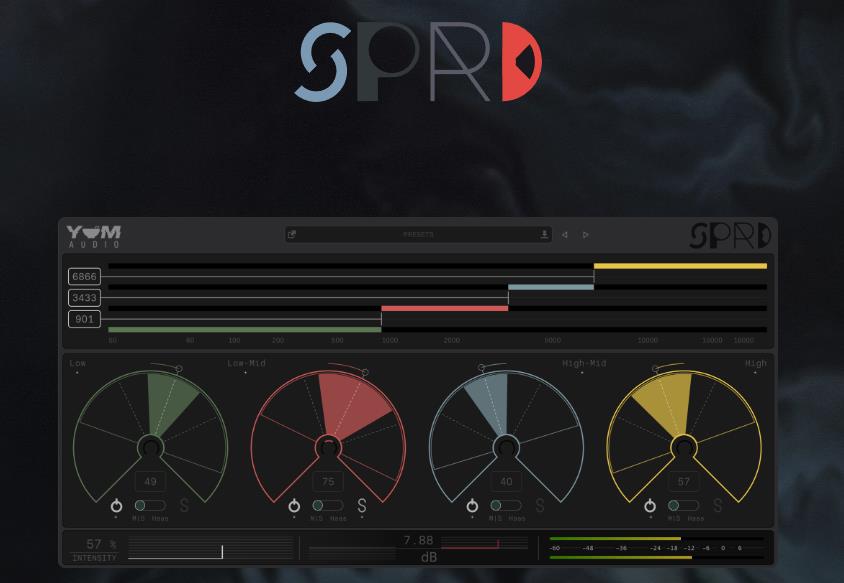
Task: Click the red low-mid band frequency bar
Action: tap(445, 308)
